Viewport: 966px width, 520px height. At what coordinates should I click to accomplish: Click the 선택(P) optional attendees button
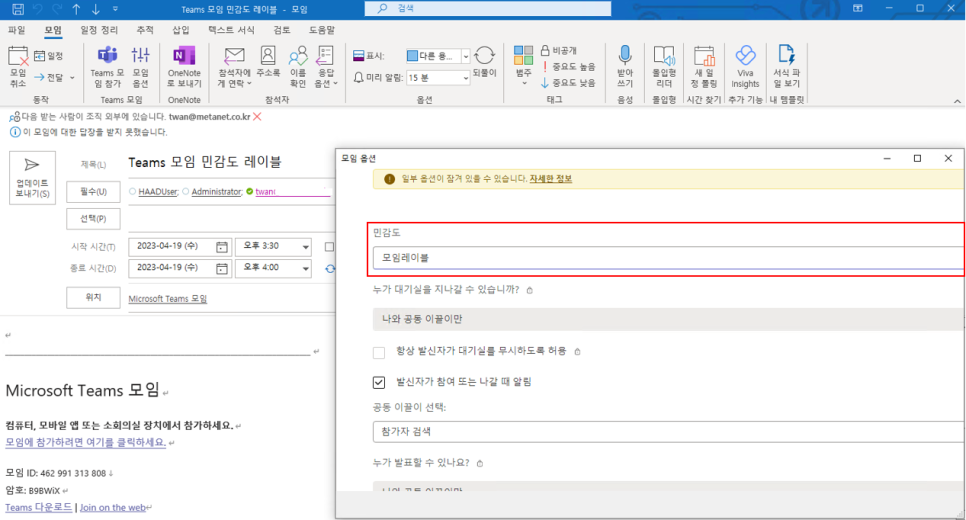[93, 219]
